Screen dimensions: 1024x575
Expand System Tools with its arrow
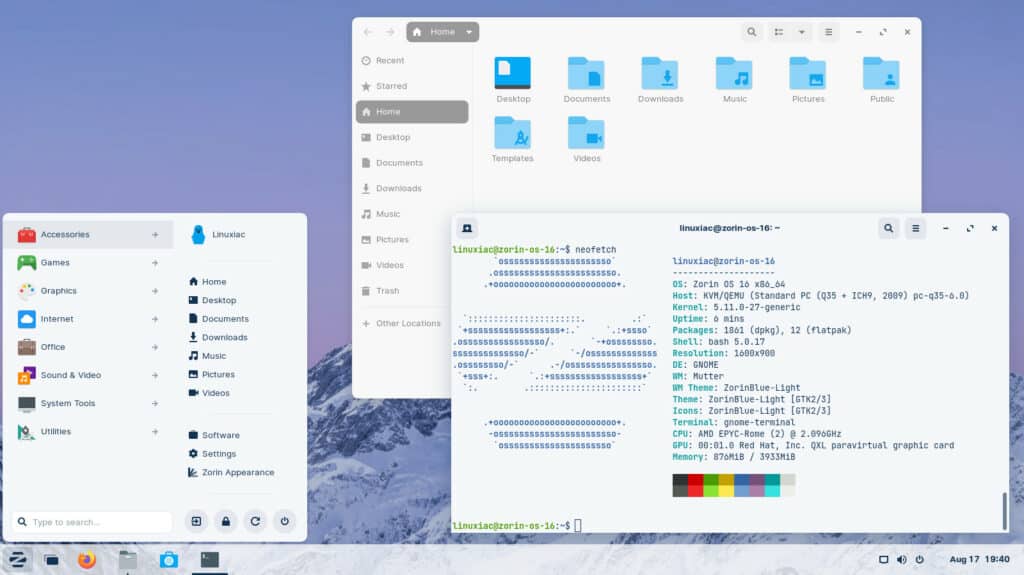(155, 404)
